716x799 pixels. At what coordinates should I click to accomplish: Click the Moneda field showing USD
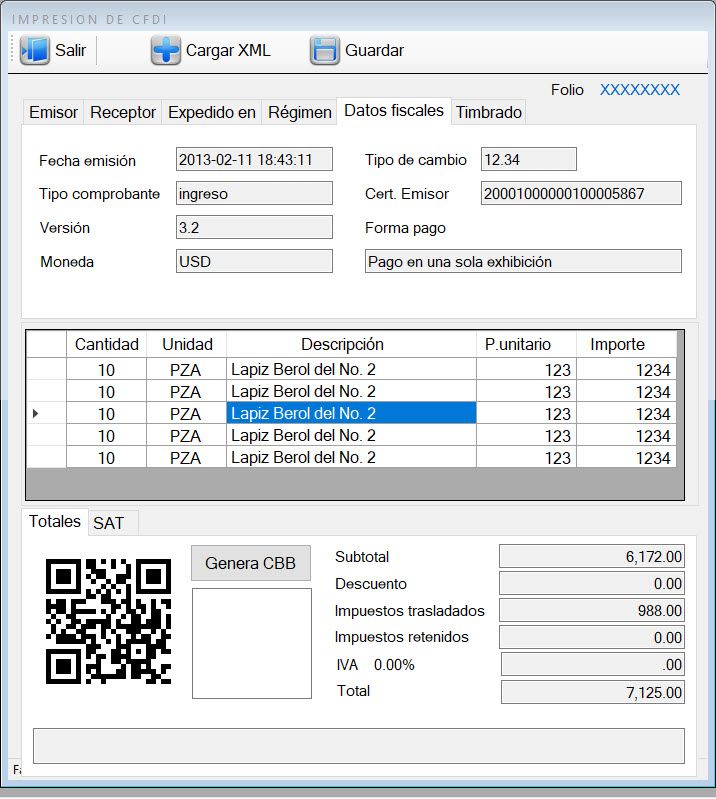pos(254,261)
